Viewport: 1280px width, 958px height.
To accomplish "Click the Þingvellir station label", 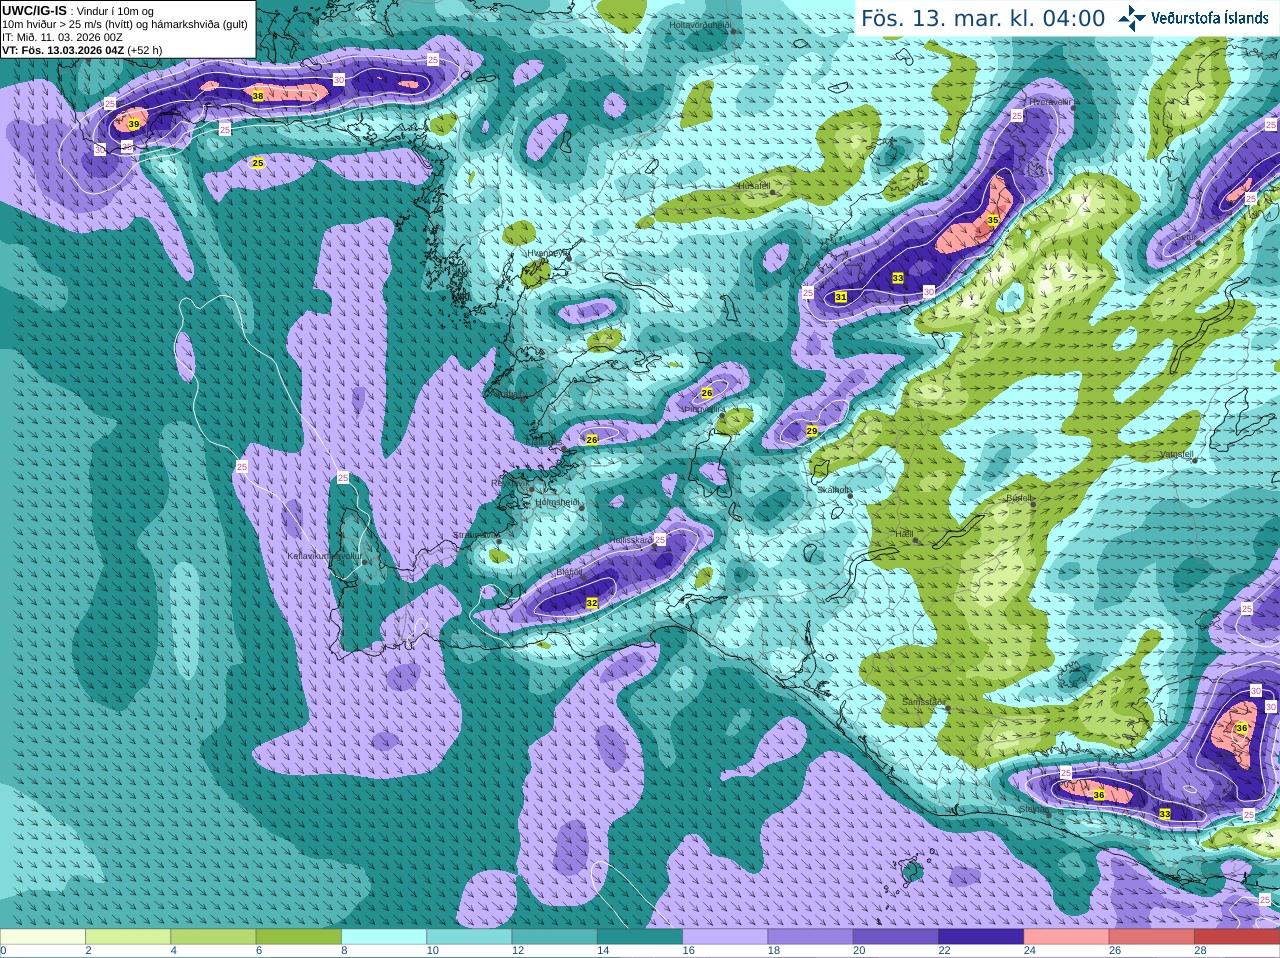I will click(704, 410).
